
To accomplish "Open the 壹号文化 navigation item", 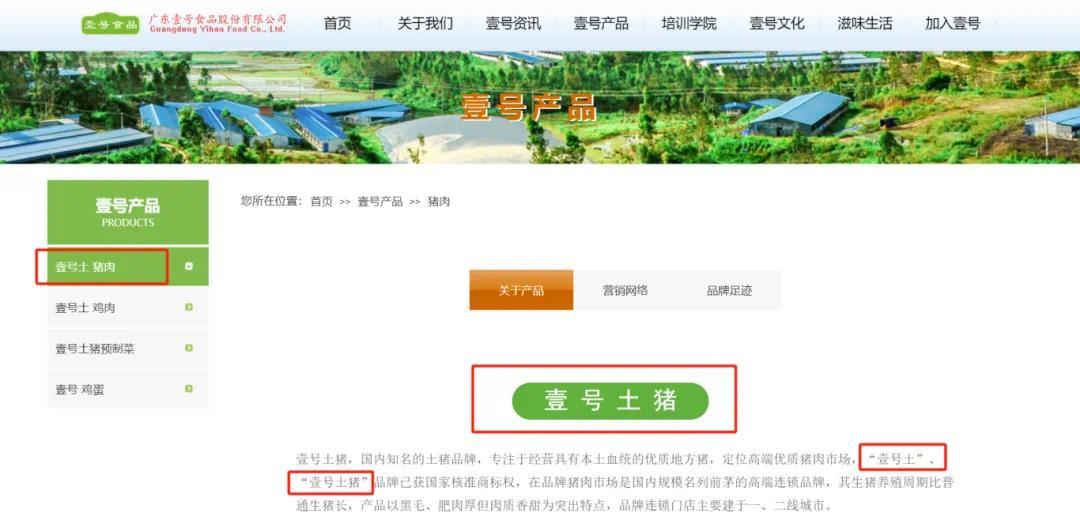I will (777, 23).
